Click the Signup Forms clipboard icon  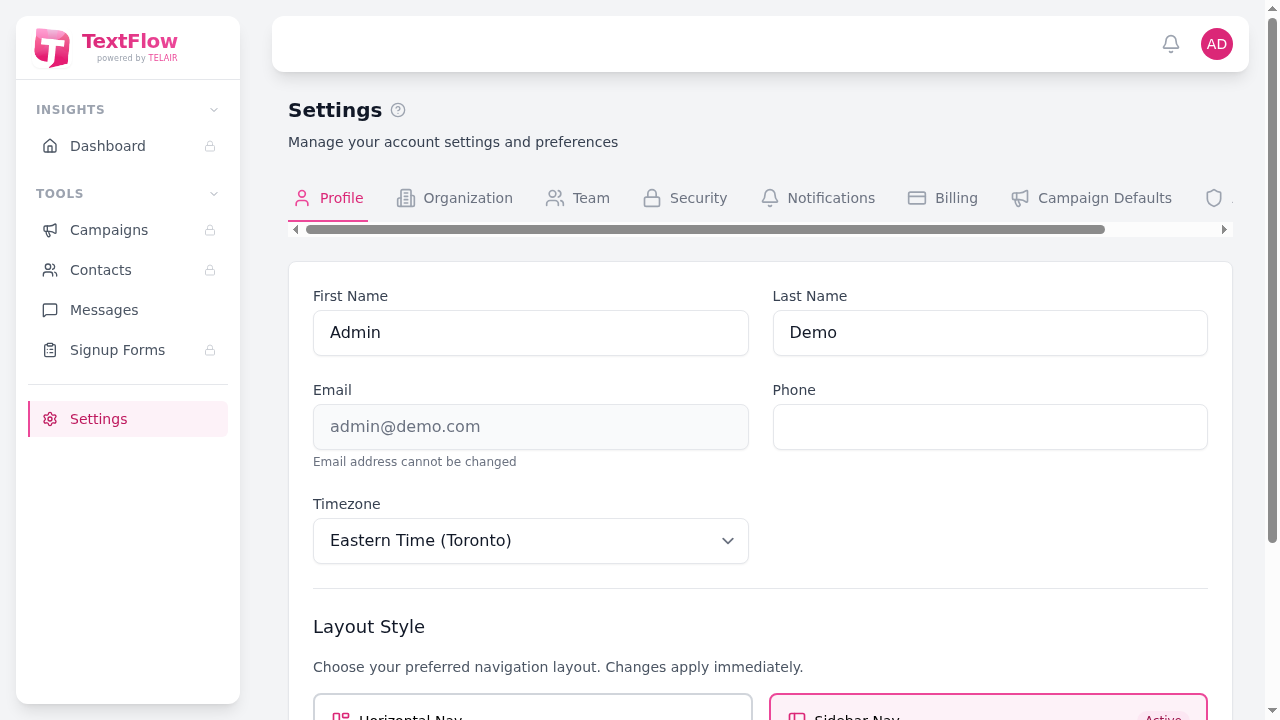(50, 350)
